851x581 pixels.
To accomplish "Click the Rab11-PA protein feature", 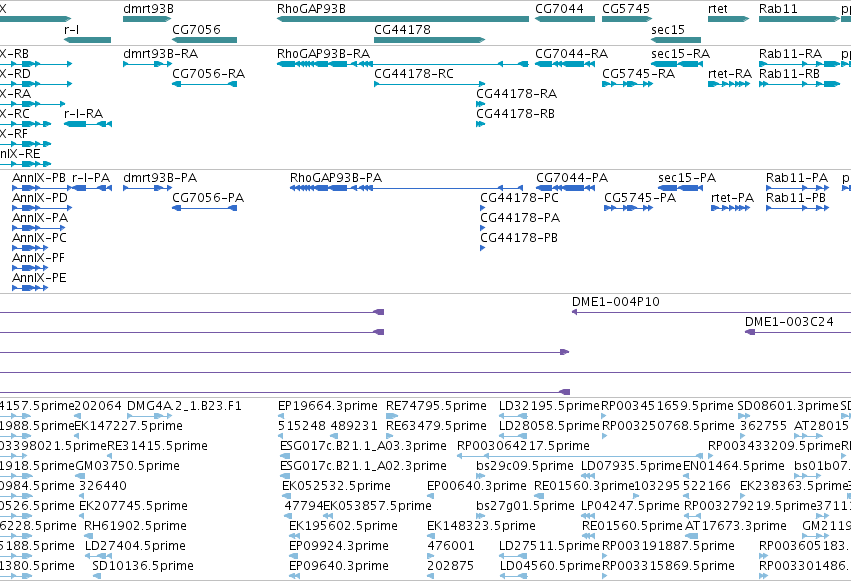I will tap(797, 188).
